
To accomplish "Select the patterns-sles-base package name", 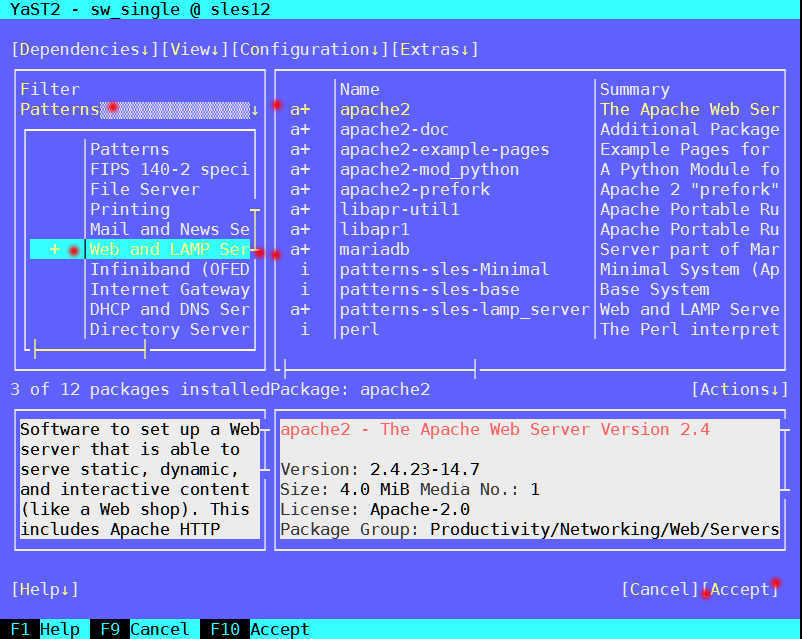I will [429, 289].
